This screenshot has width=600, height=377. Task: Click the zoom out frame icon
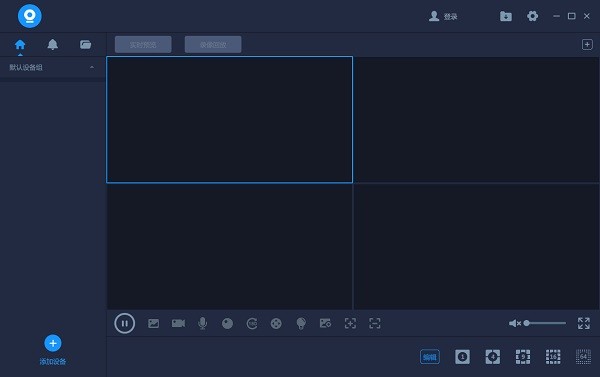tap(375, 323)
